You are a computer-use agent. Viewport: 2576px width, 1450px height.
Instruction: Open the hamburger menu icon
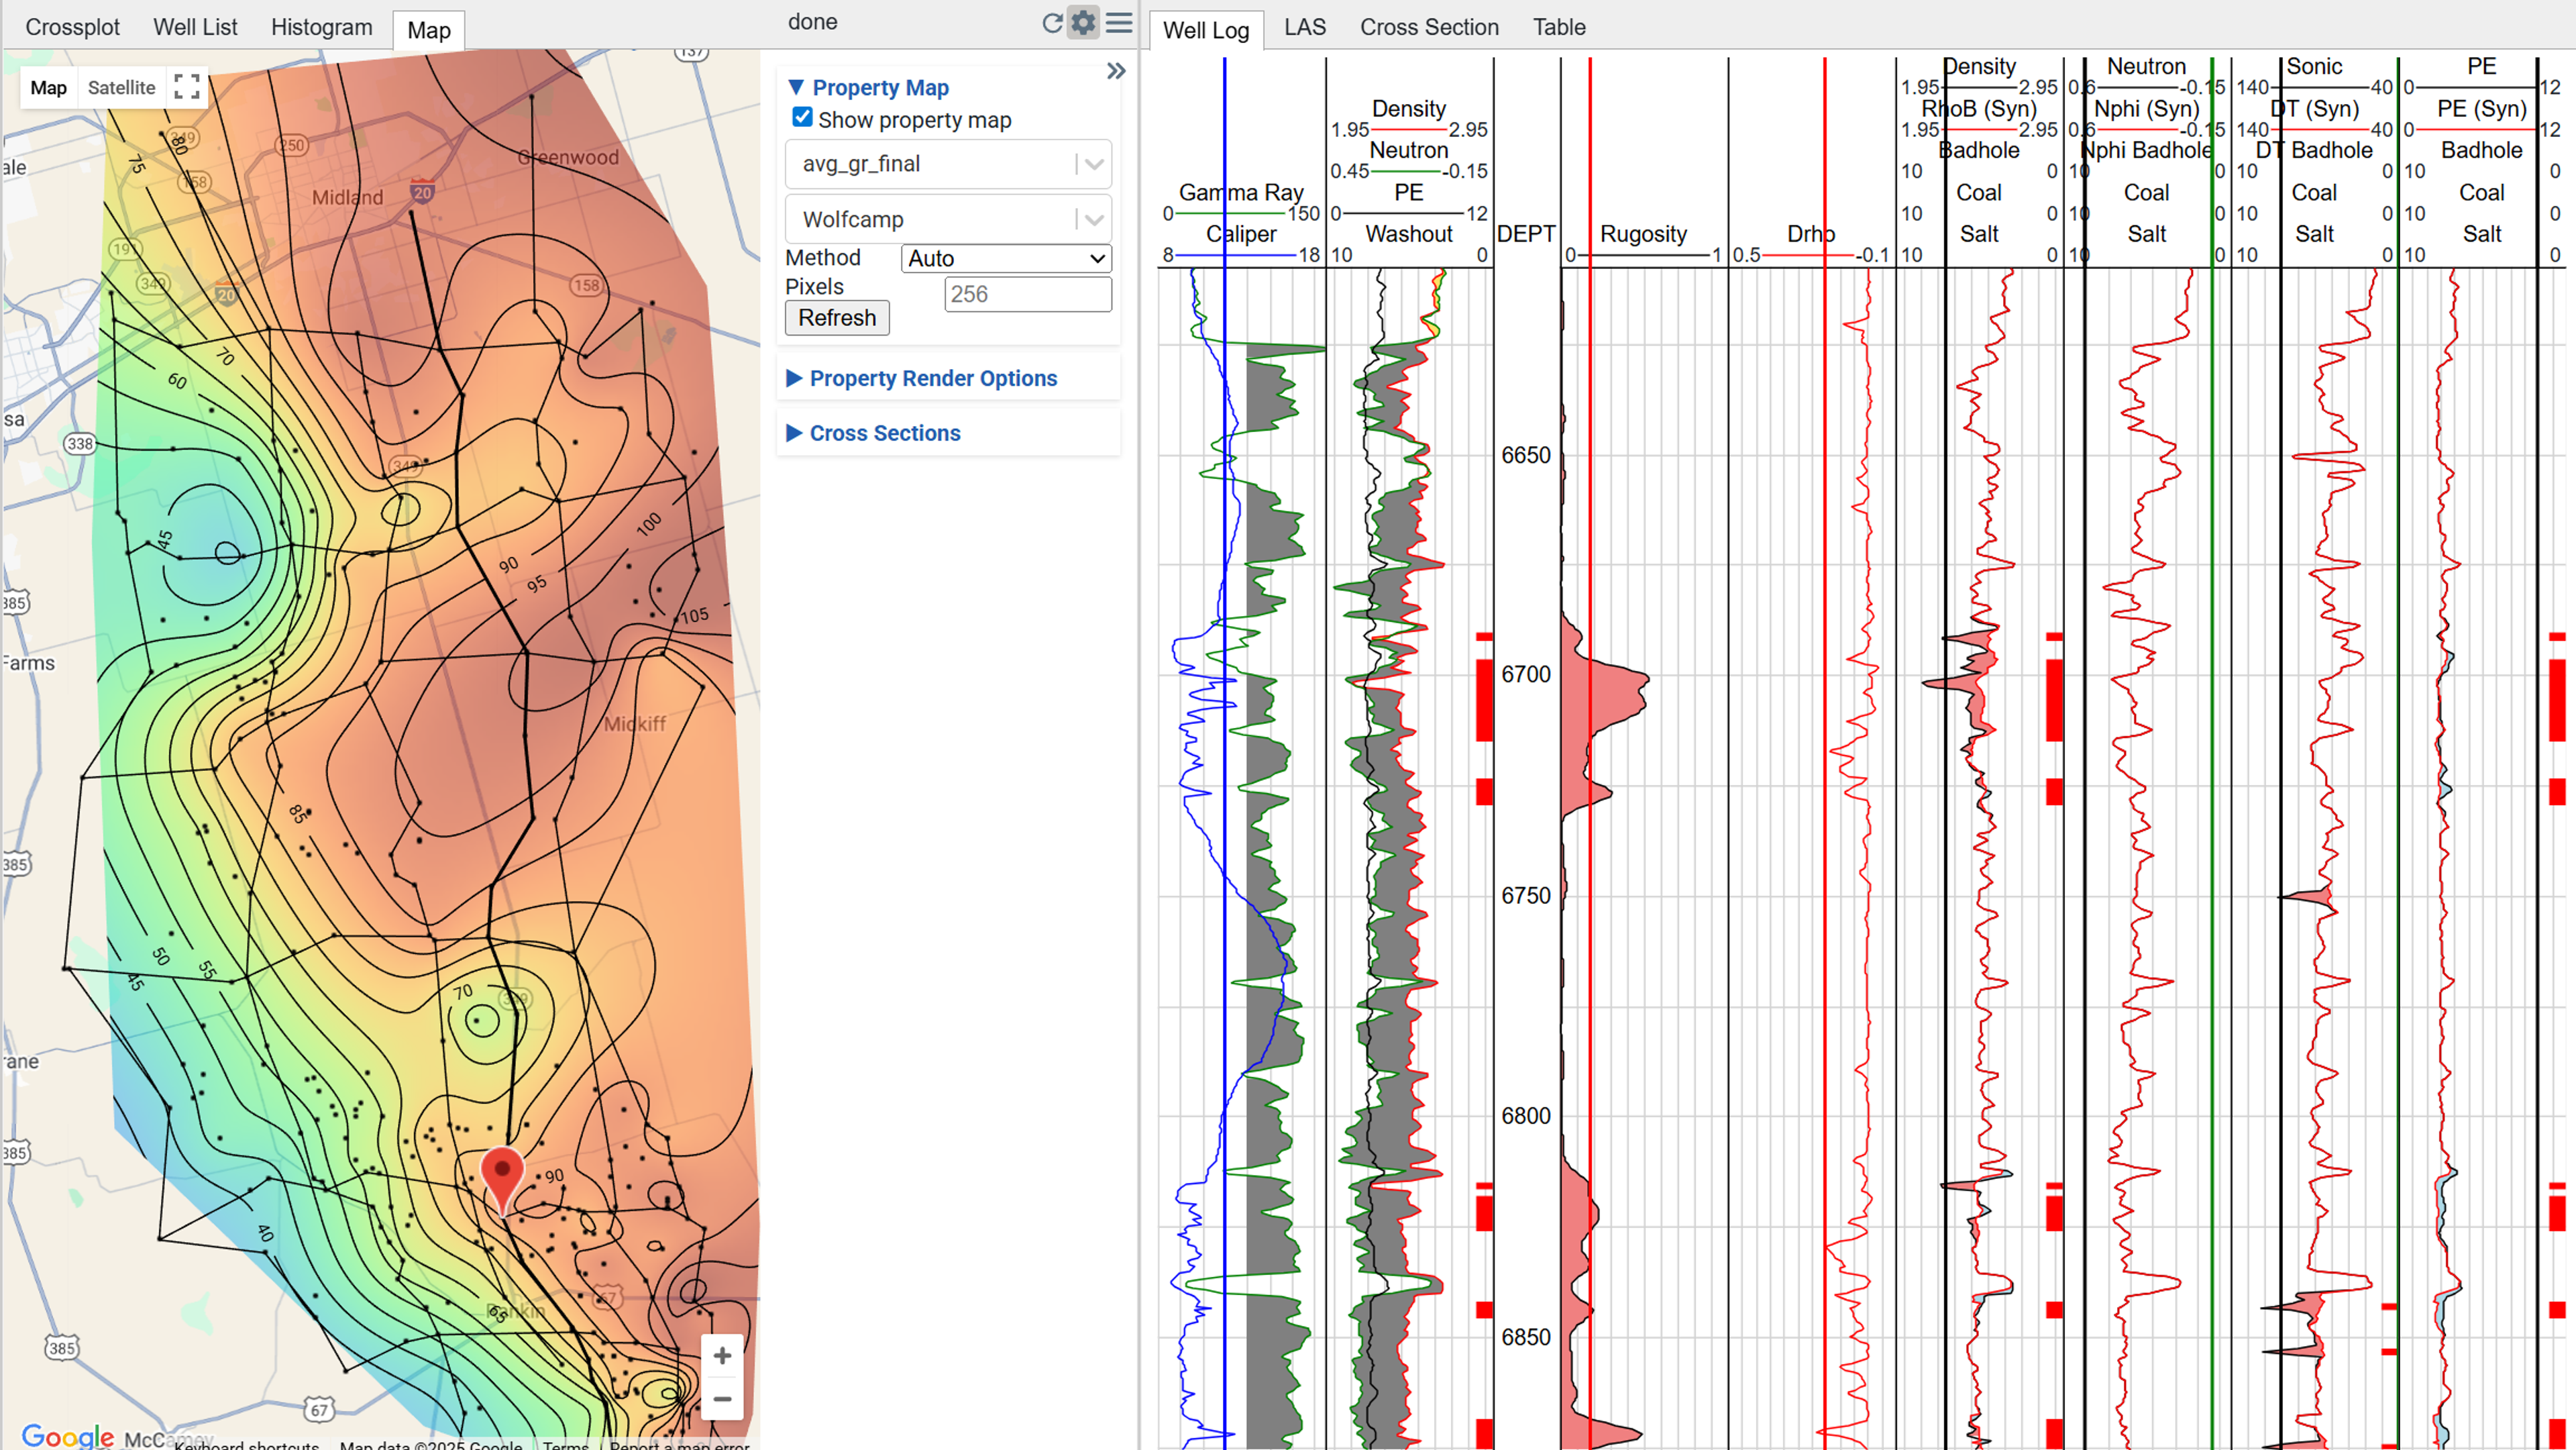(1119, 23)
